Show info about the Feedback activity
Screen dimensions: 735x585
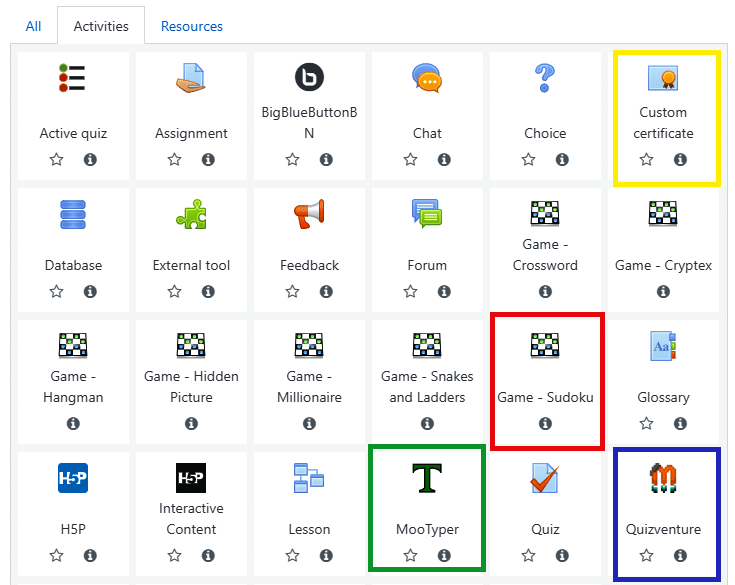[x=326, y=292]
